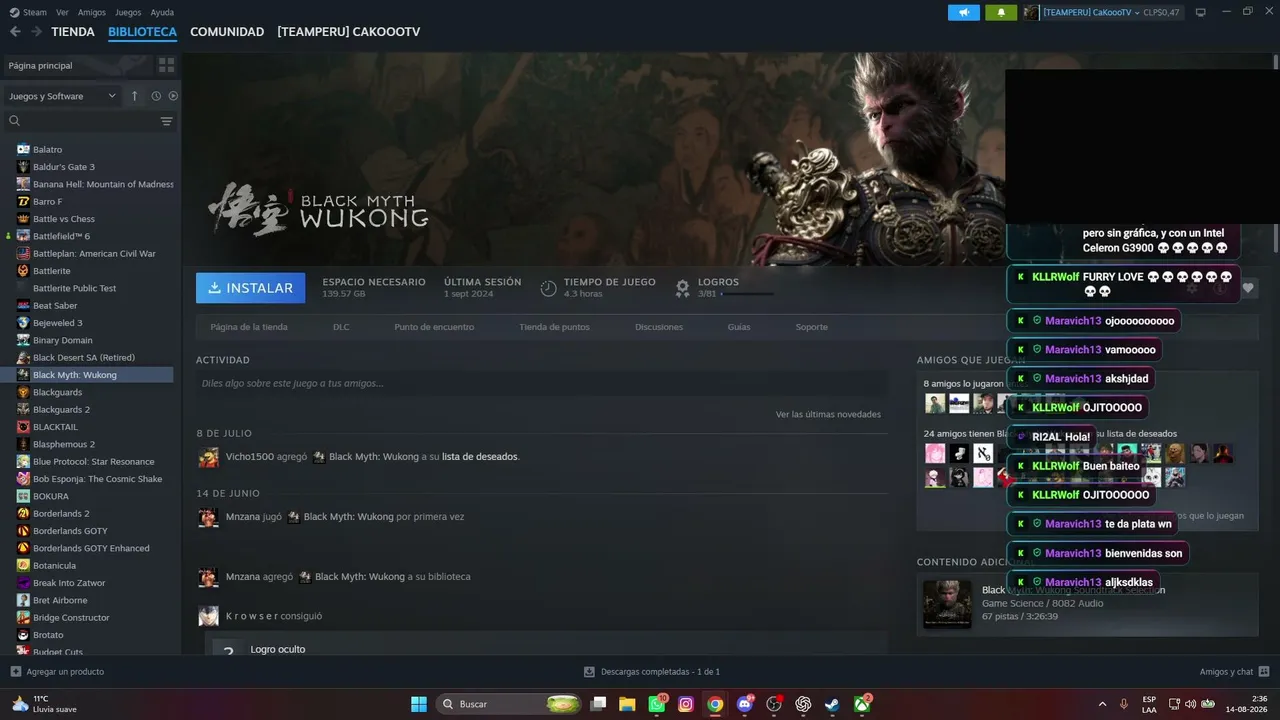Click the Battlerite game icon
Image resolution: width=1280 pixels, height=720 pixels.
click(23, 271)
